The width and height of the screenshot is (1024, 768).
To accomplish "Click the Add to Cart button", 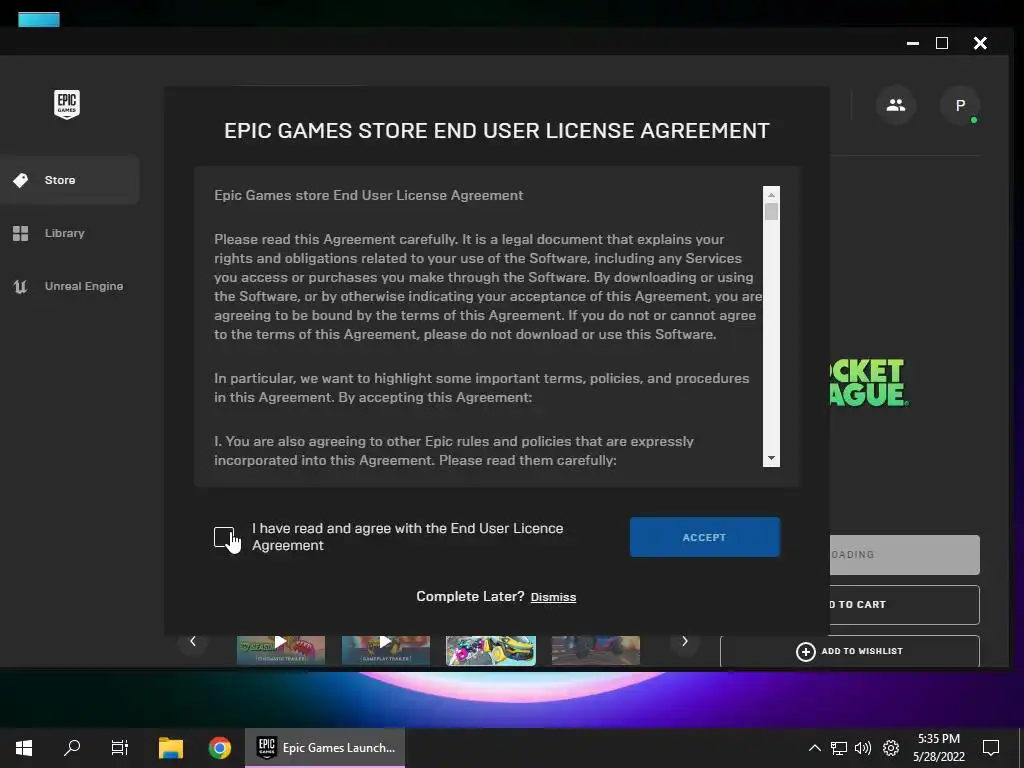I will pyautogui.click(x=904, y=605).
